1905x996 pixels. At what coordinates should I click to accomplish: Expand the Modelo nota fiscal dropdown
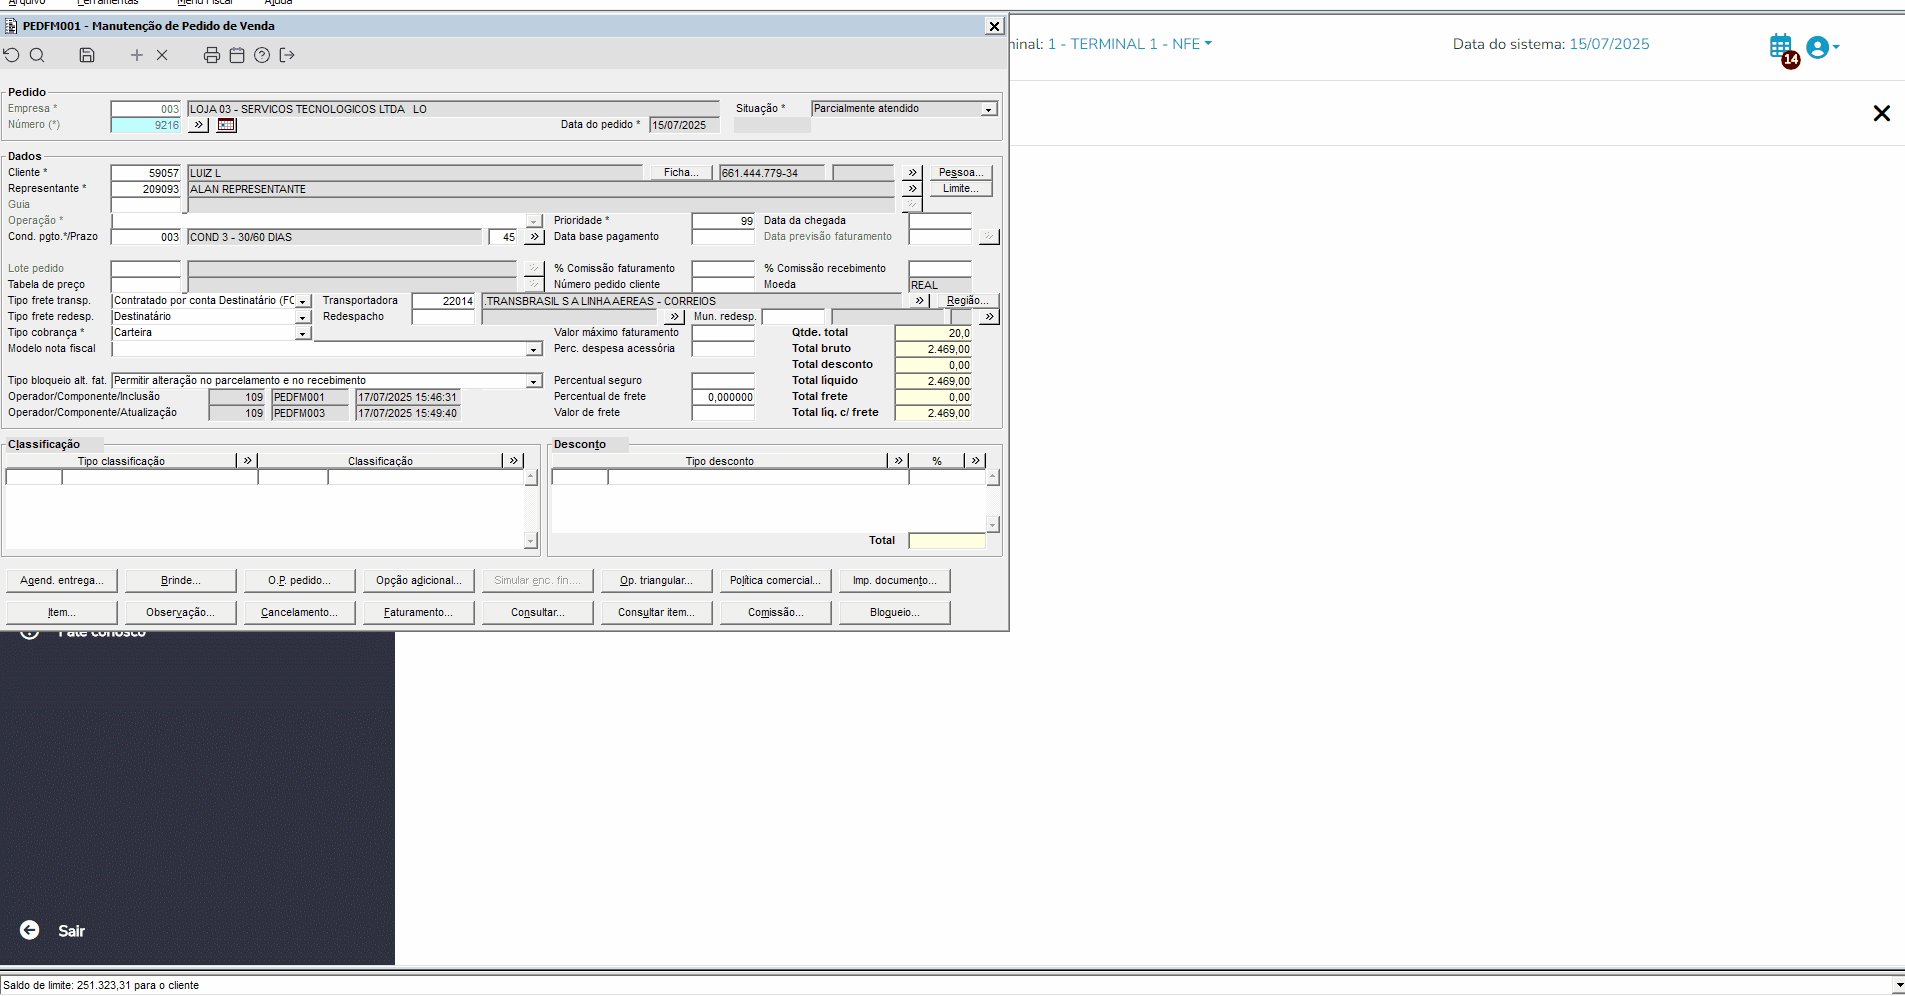click(x=534, y=349)
